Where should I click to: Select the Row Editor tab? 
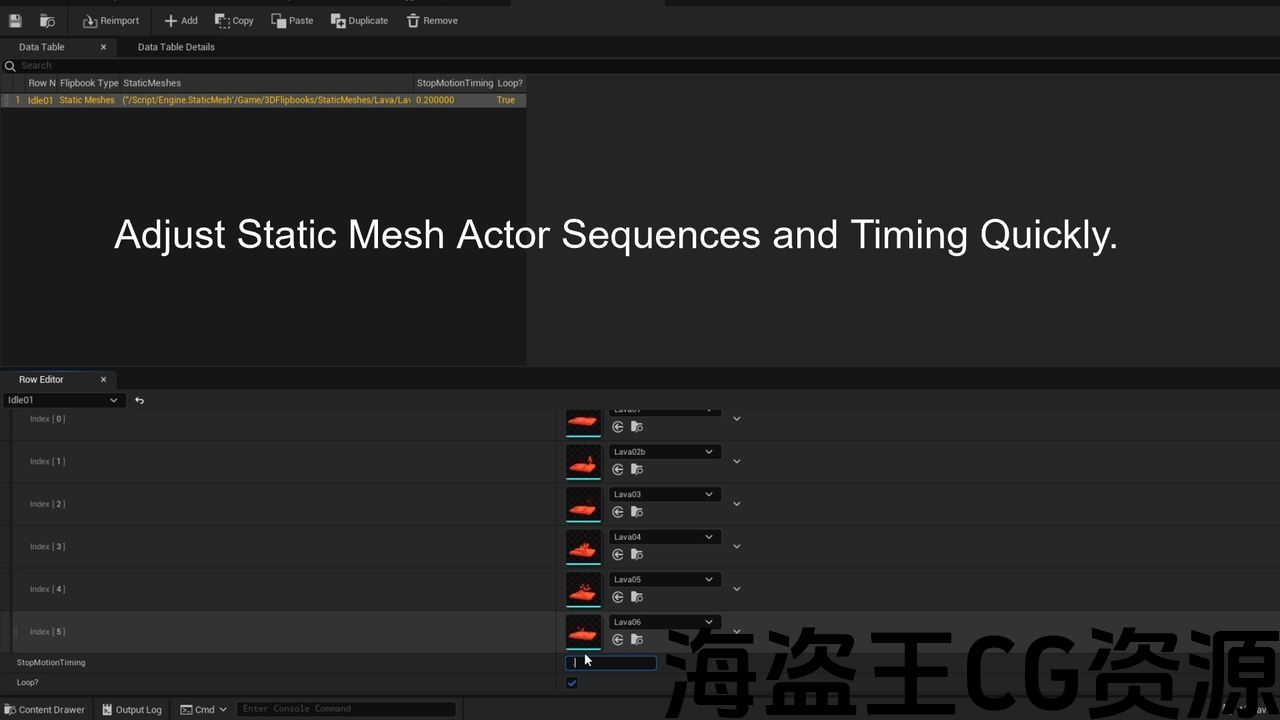click(41, 380)
